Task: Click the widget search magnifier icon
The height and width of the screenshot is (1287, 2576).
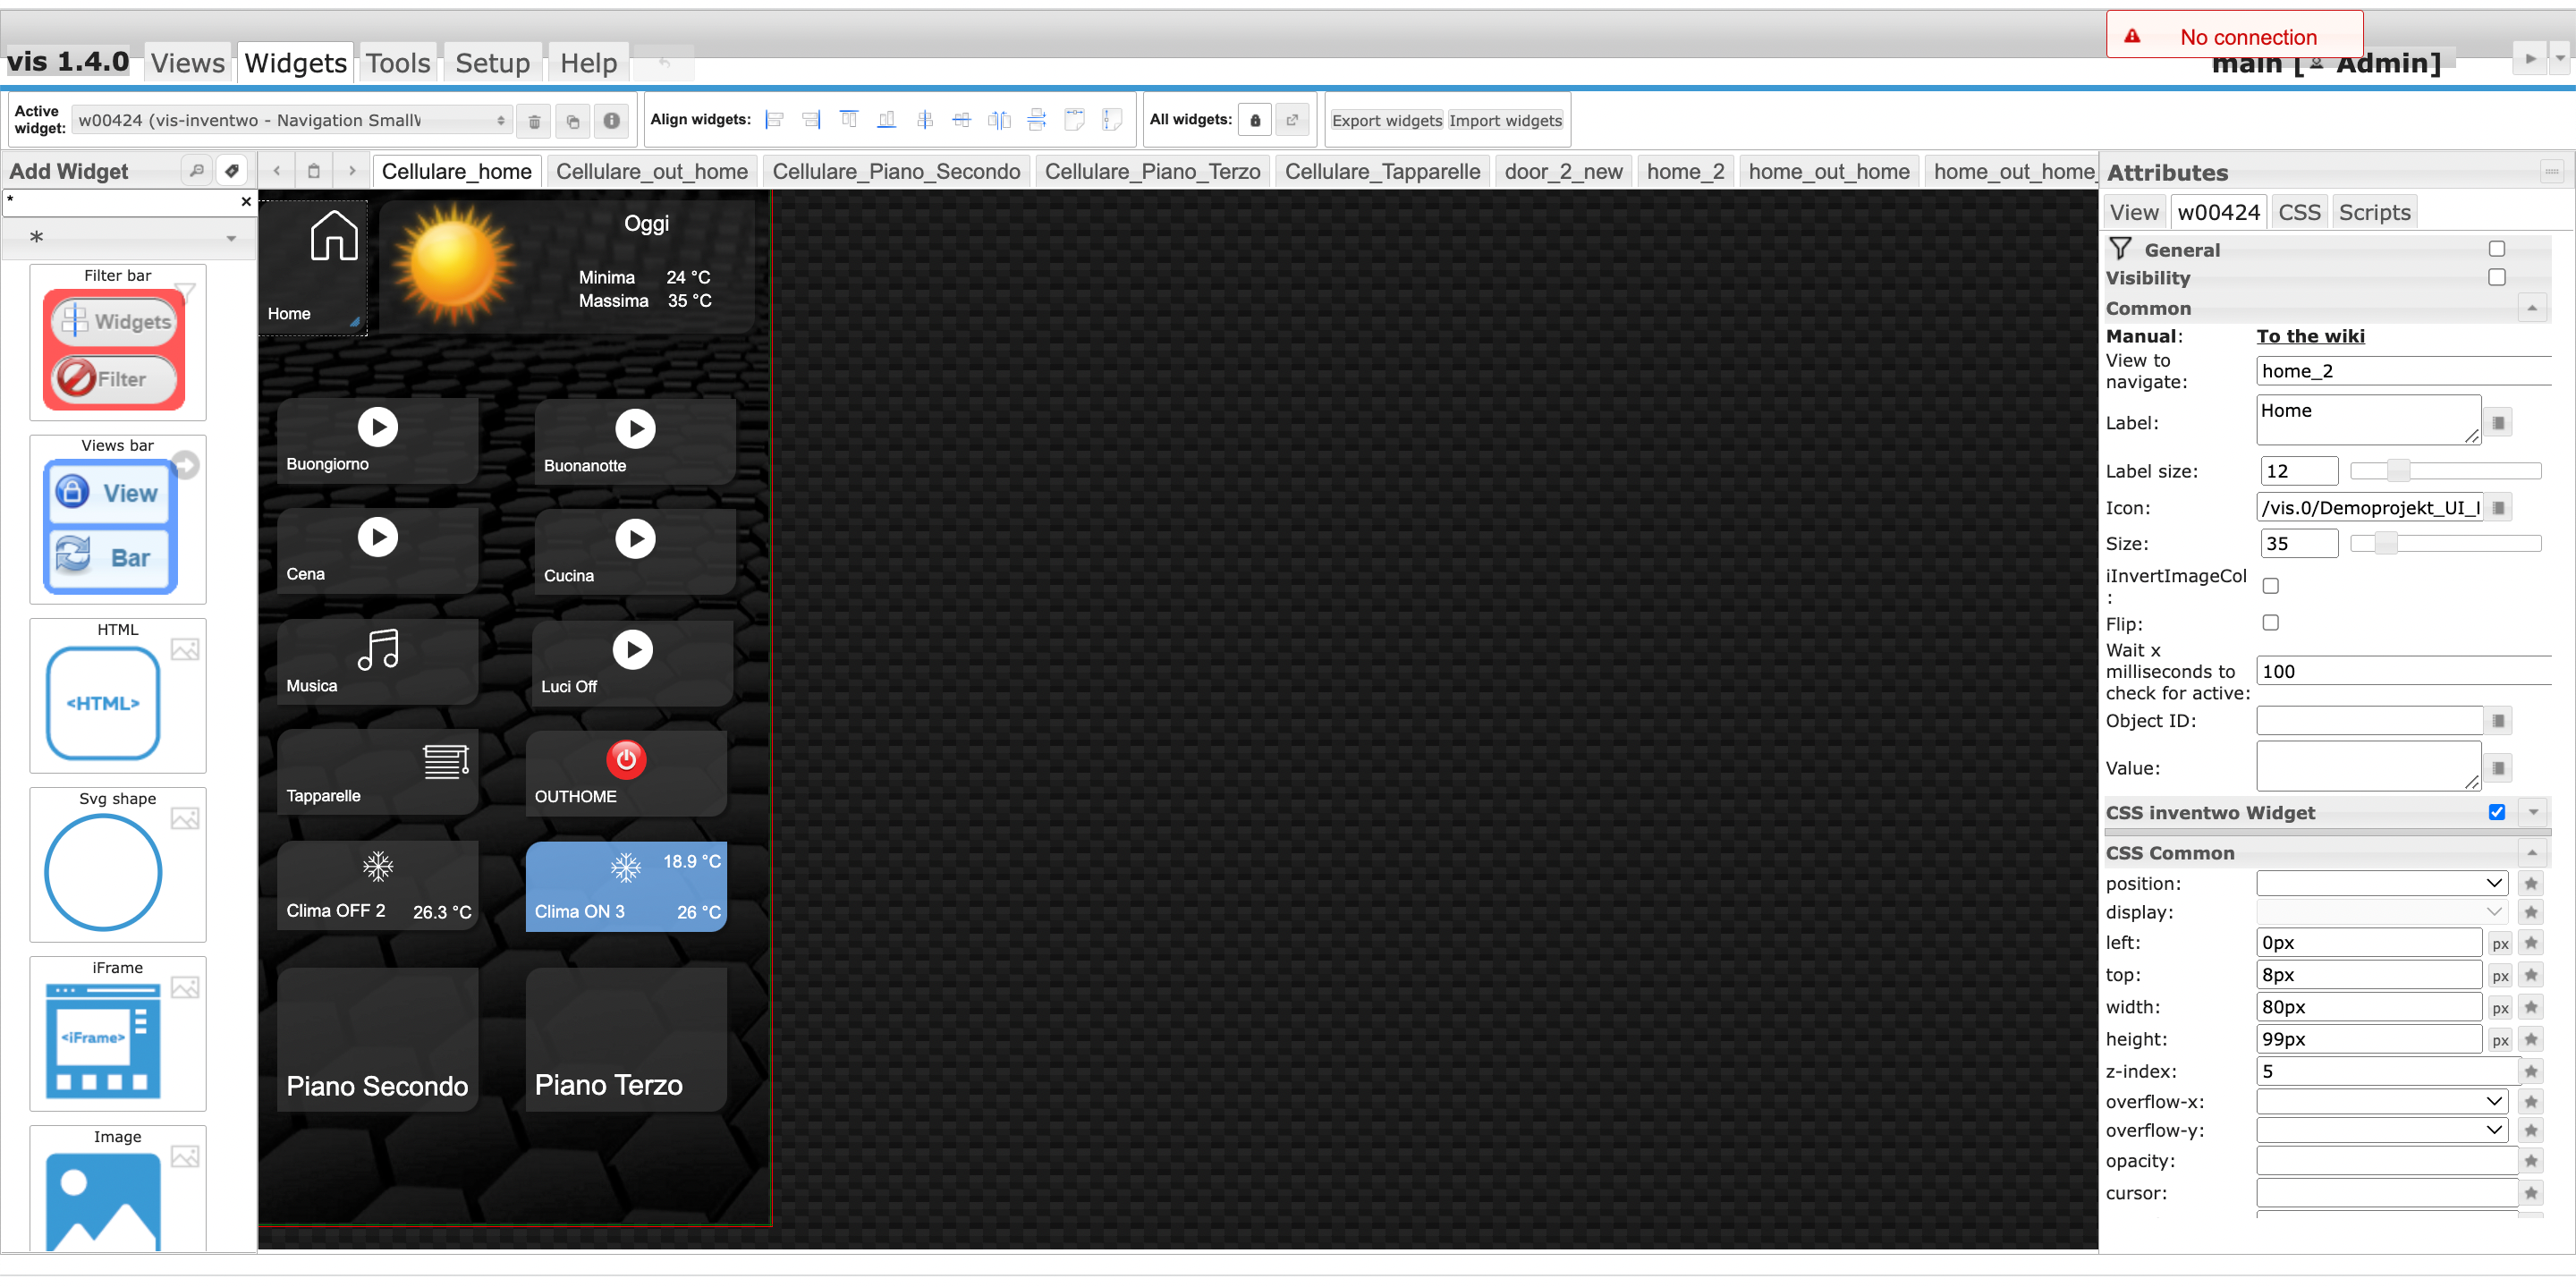Action: pos(197,171)
